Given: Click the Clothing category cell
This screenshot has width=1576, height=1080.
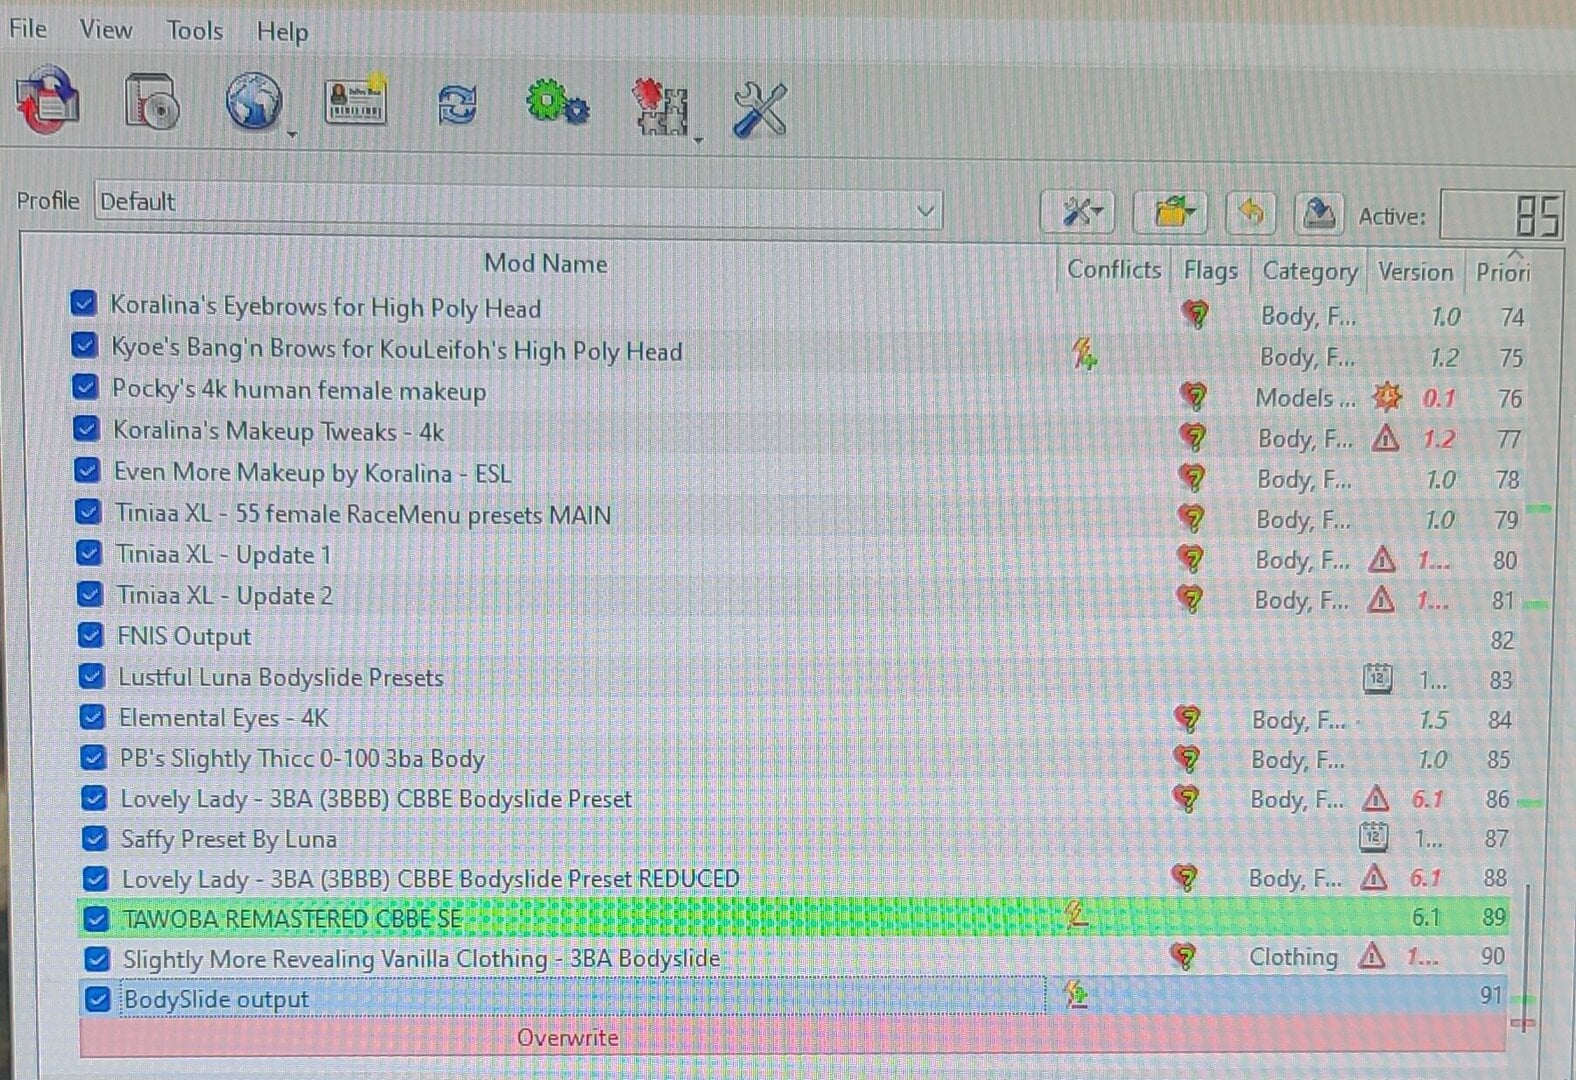Looking at the screenshot, I should coord(1293,957).
